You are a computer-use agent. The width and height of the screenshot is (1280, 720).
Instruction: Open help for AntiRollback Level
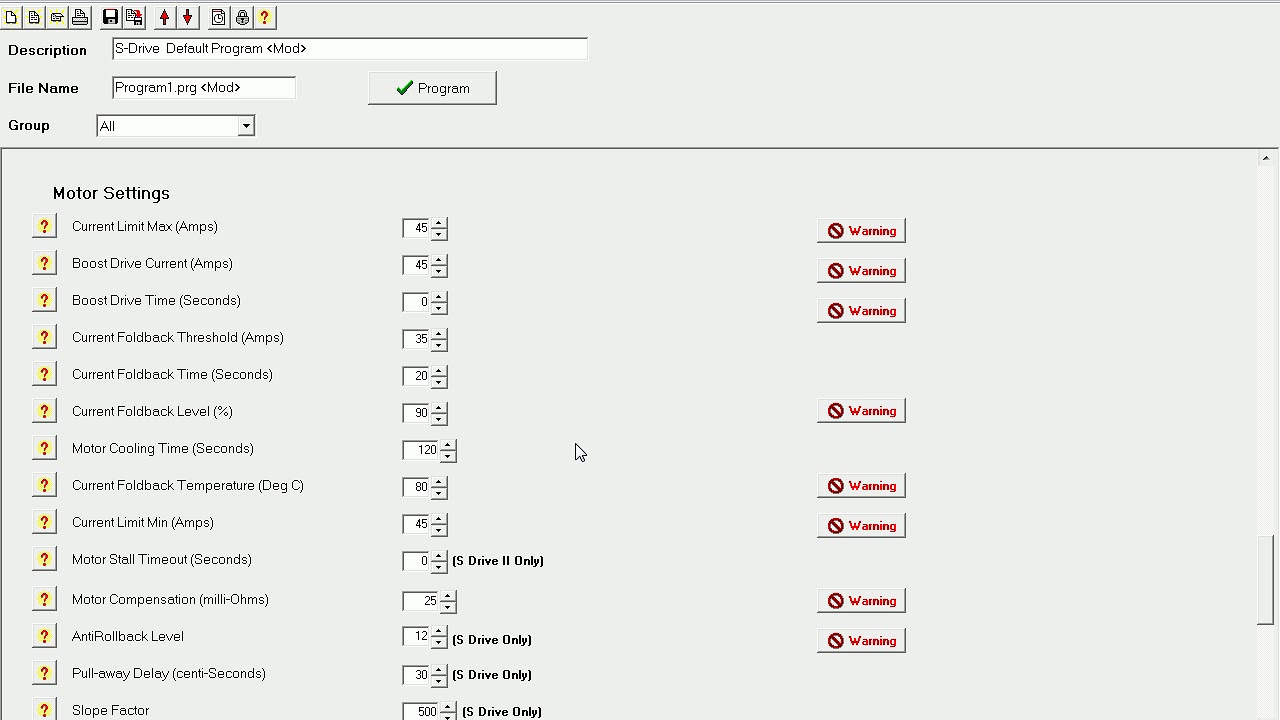tap(44, 637)
